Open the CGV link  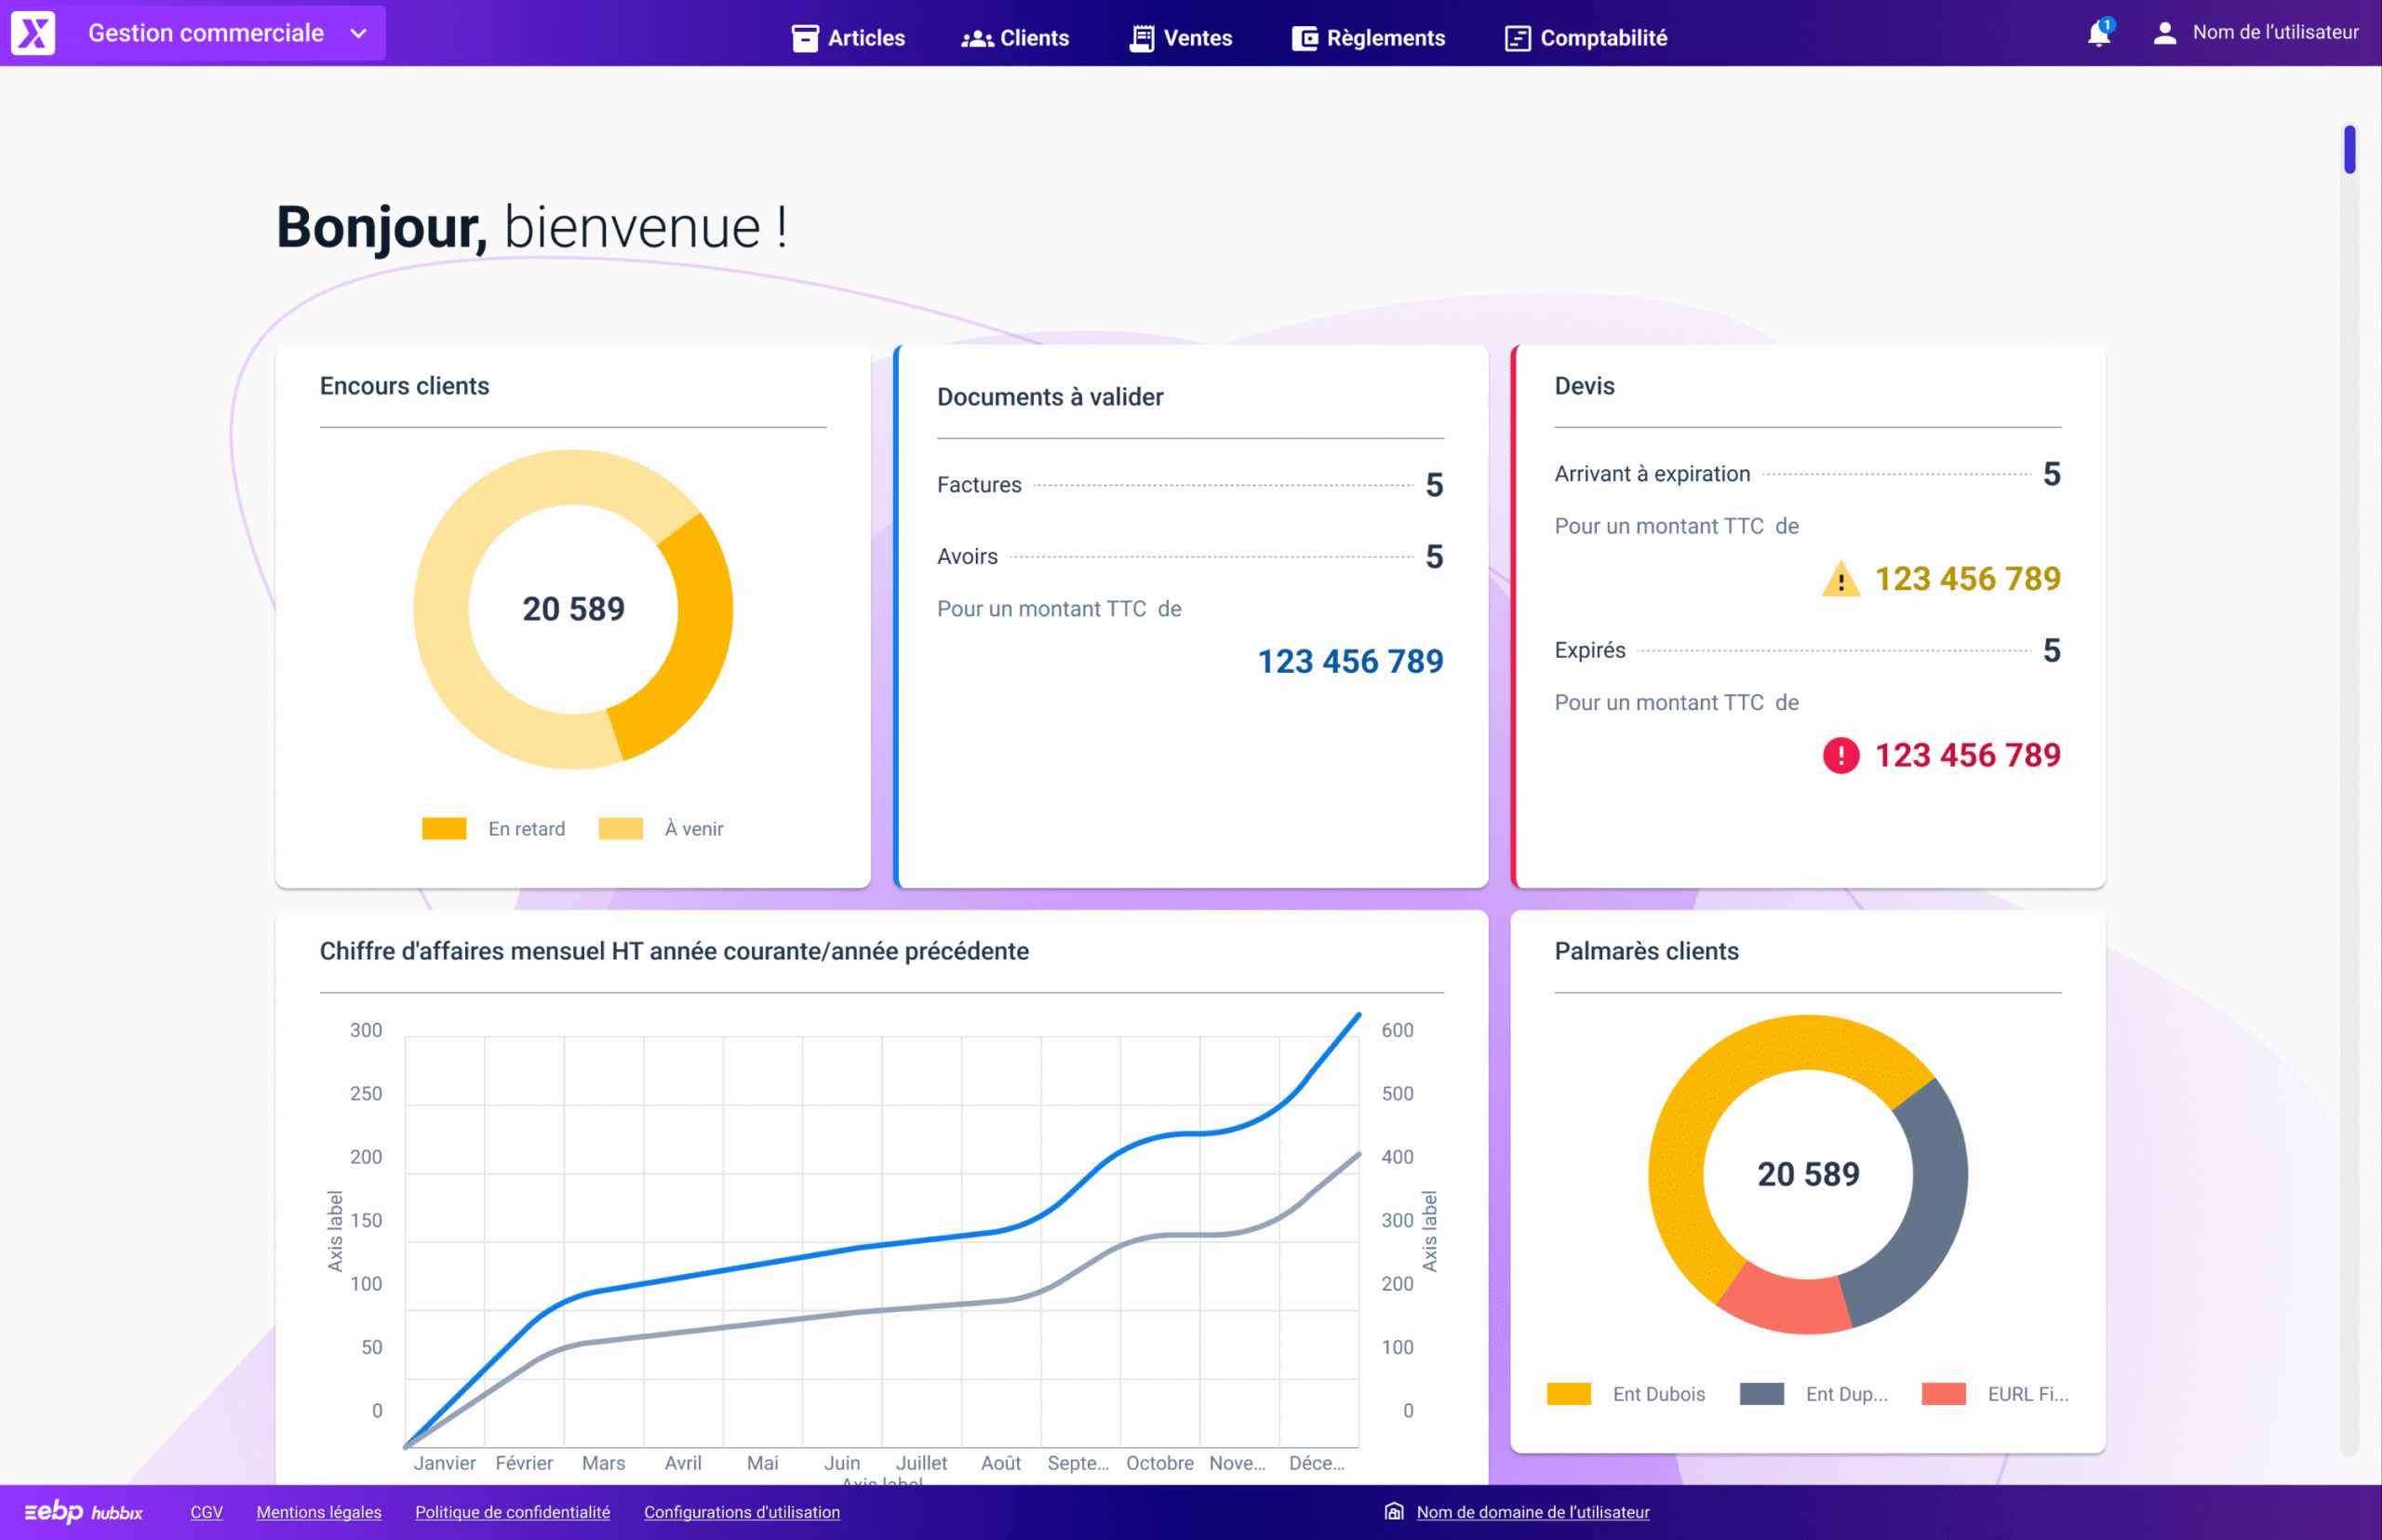pos(206,1512)
